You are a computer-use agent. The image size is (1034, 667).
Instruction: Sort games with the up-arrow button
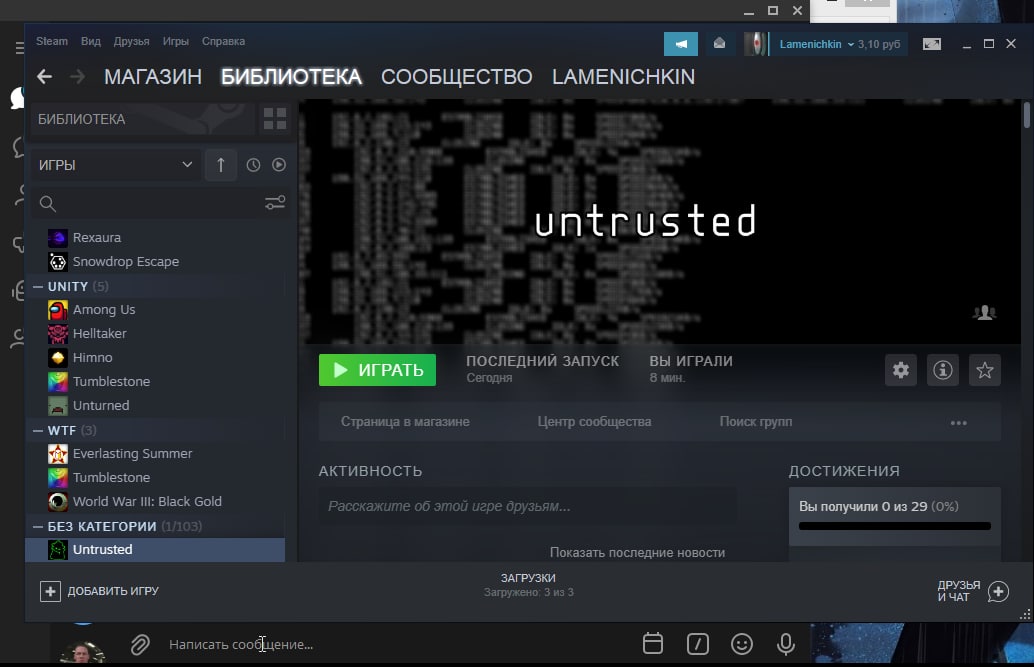221,165
